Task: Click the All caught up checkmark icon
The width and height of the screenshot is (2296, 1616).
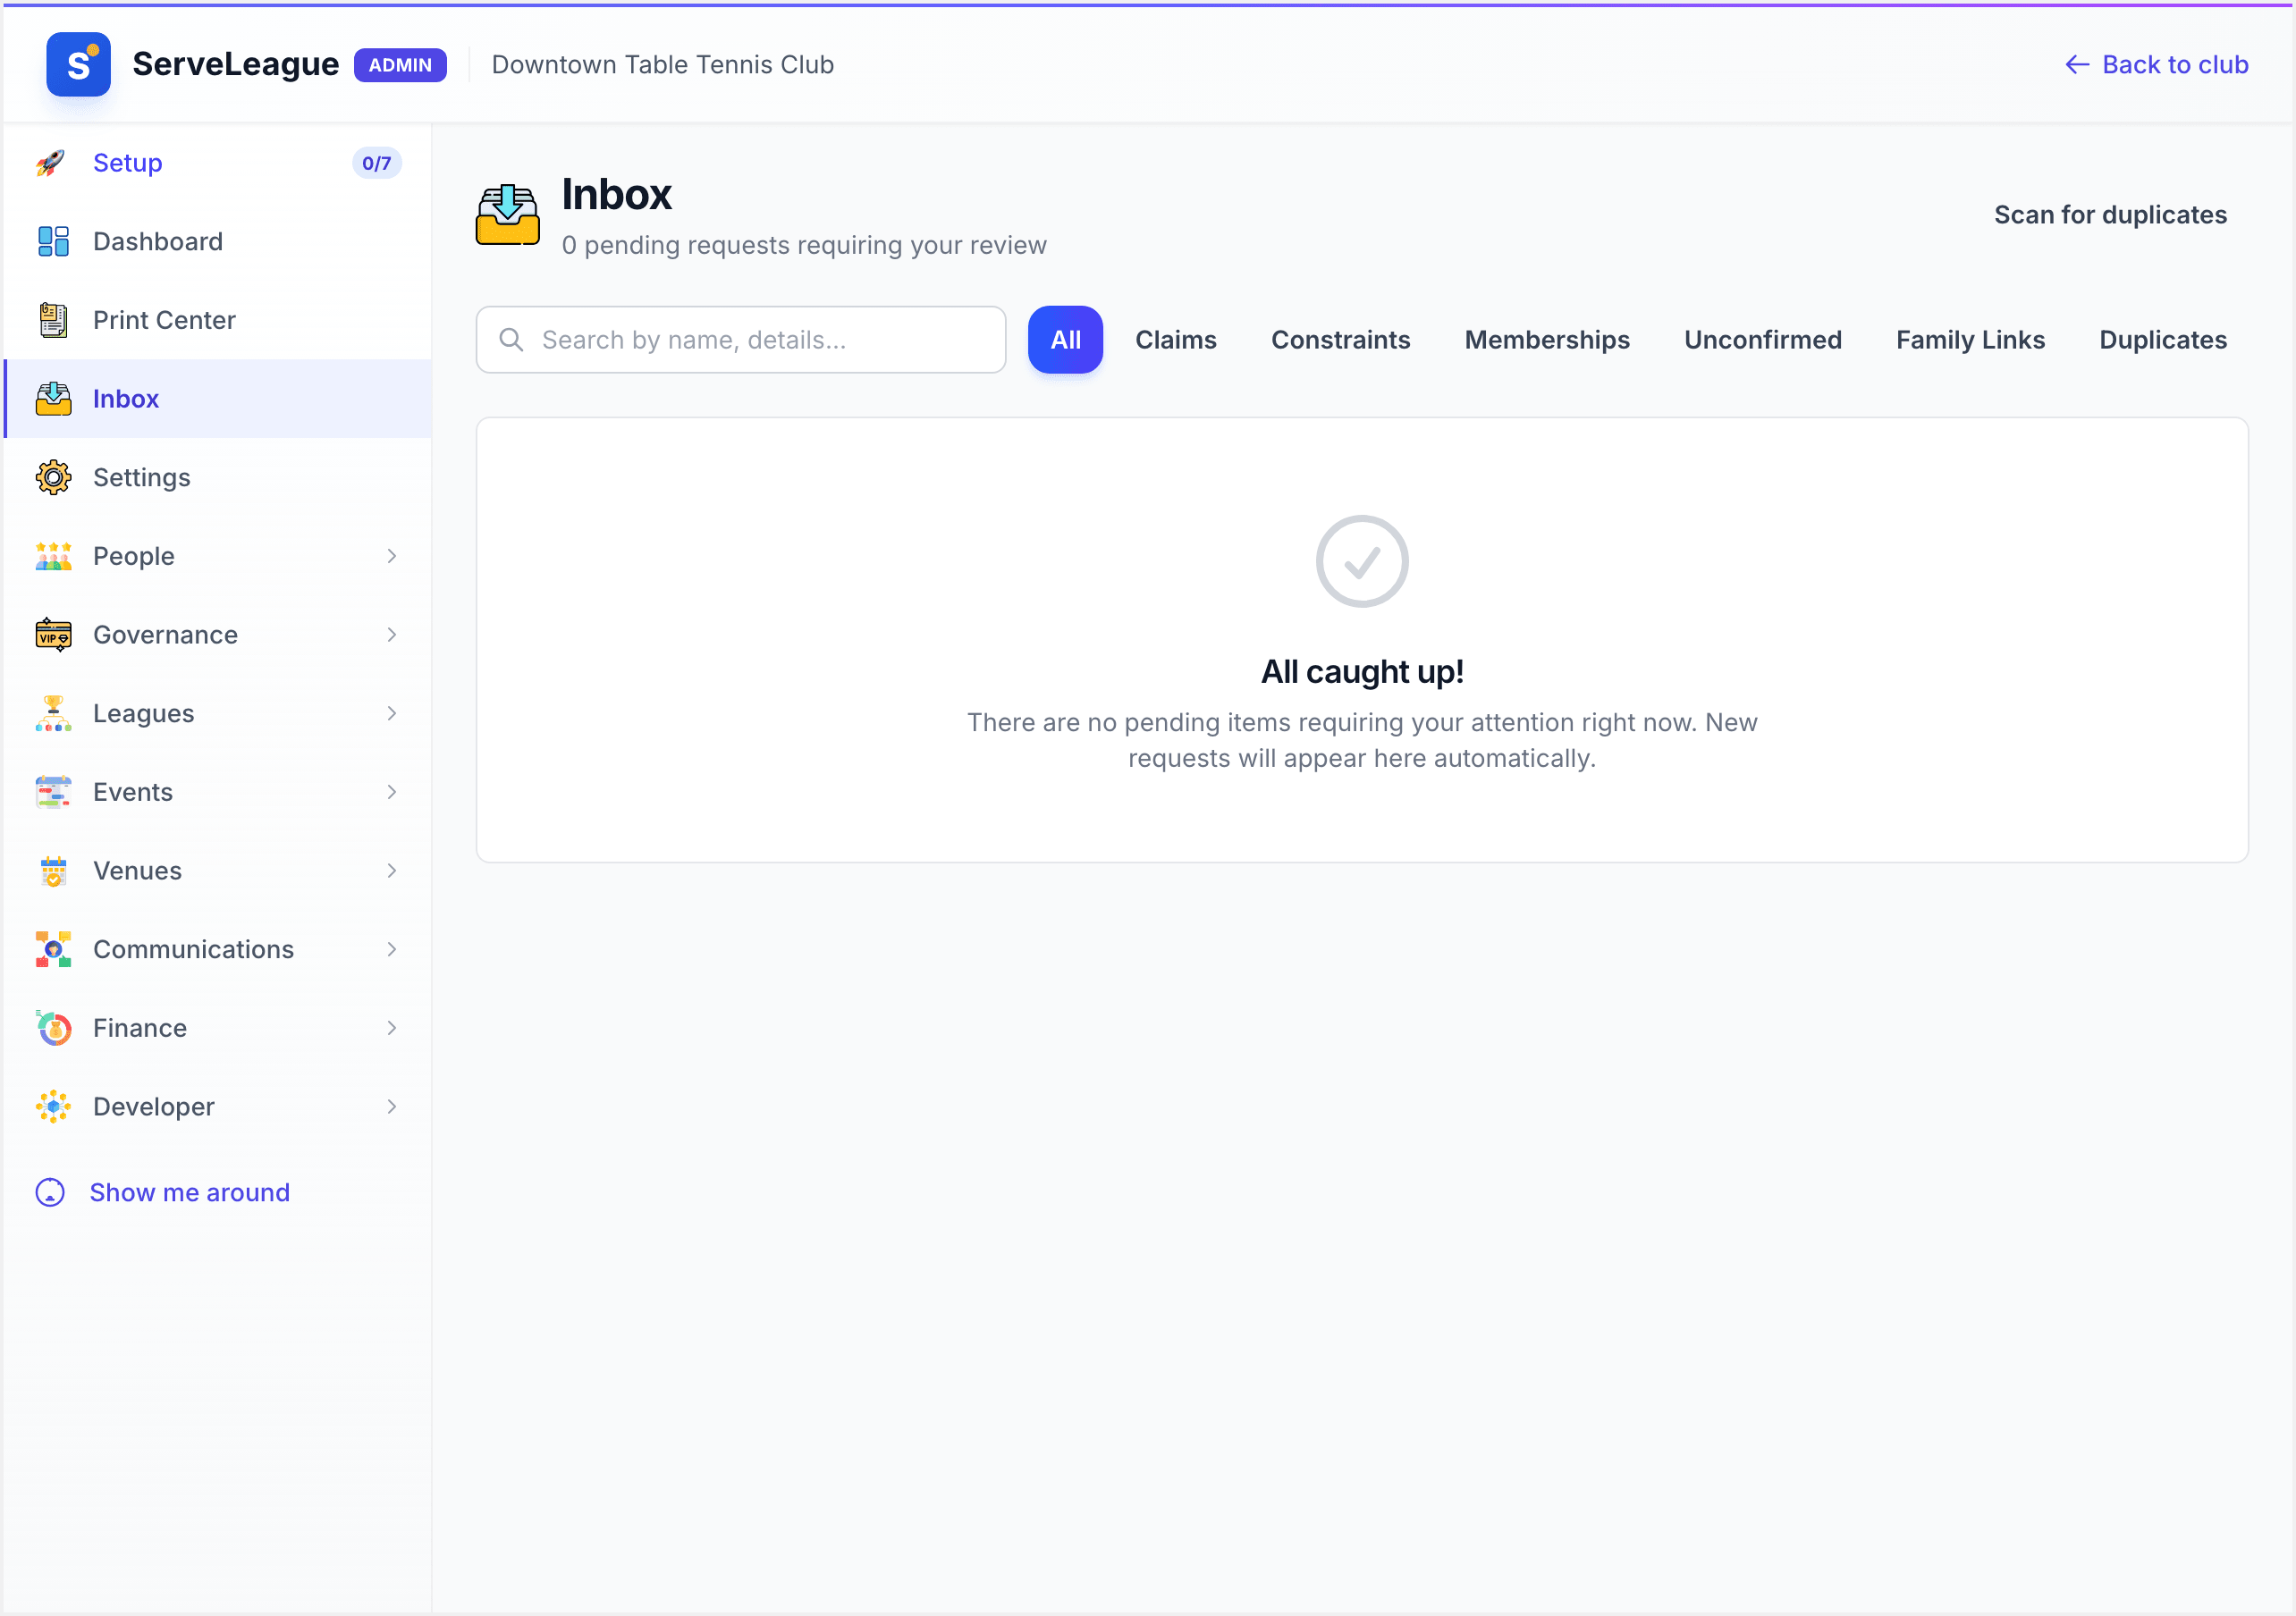Action: point(1362,561)
